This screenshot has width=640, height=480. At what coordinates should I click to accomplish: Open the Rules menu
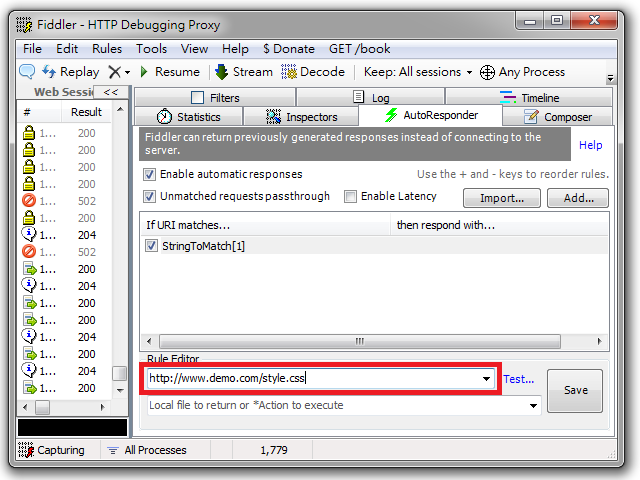point(107,49)
